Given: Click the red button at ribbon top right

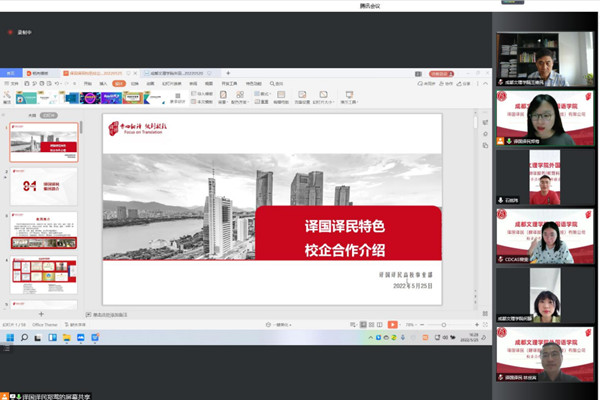Looking at the screenshot, I should coord(438,73).
